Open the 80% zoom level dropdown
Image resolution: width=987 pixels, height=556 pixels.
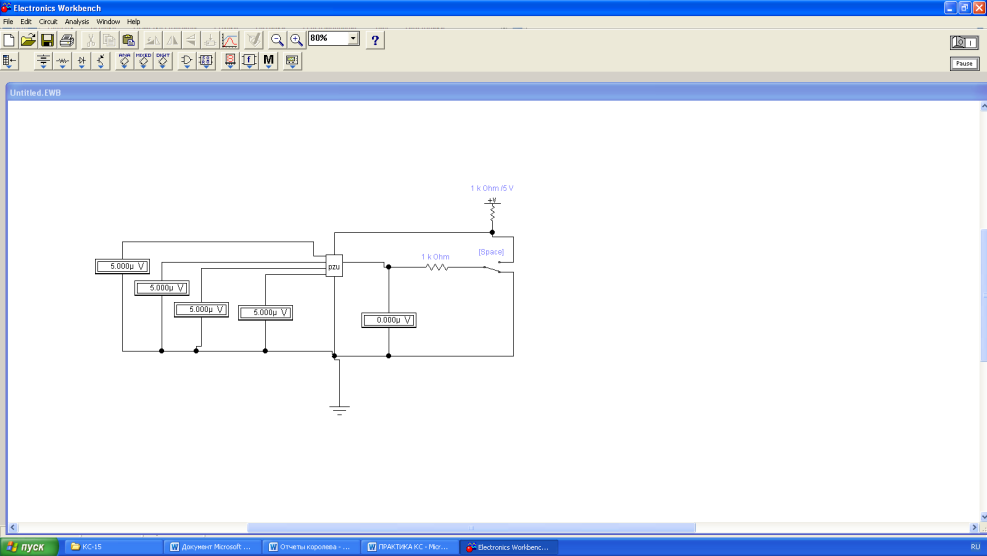[353, 39]
